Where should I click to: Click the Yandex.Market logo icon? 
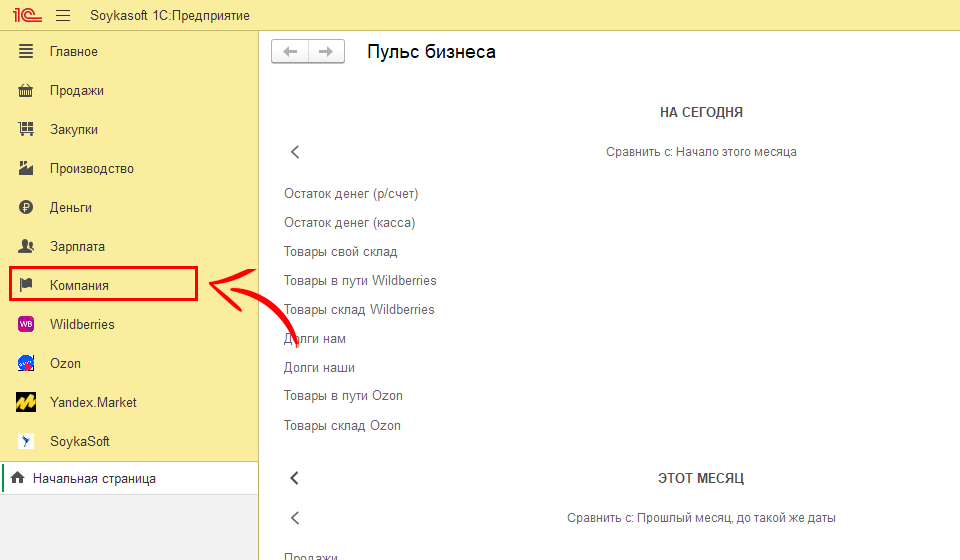[27, 402]
